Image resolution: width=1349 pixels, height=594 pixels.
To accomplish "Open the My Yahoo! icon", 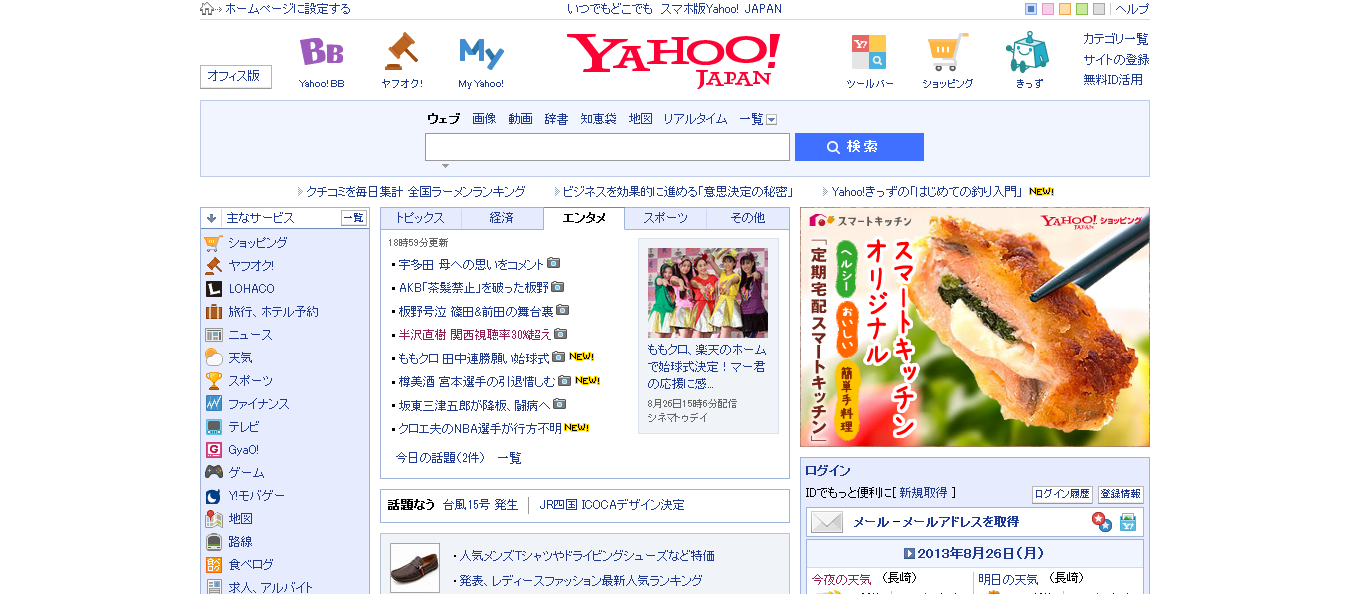I will coord(481,52).
